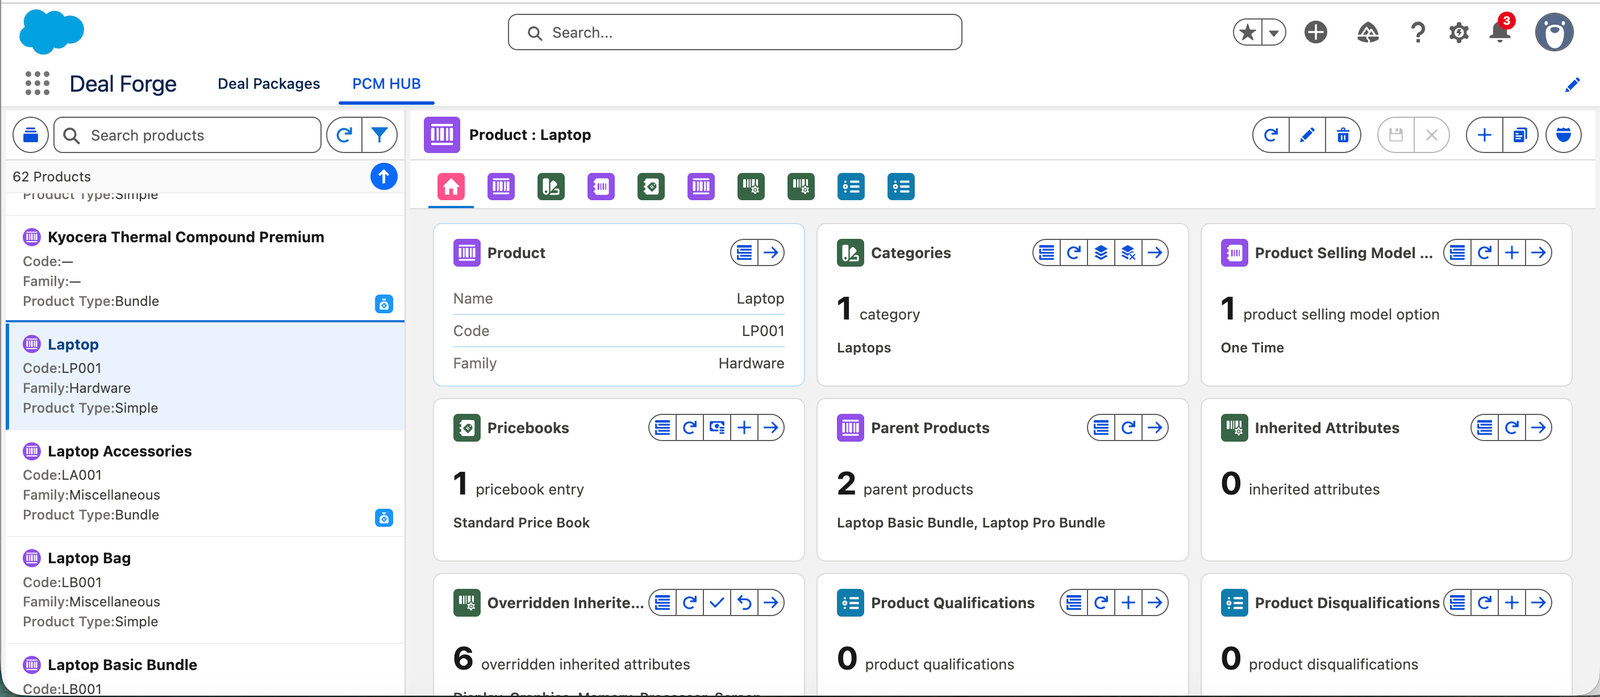Refresh the Product Qualifications card
This screenshot has width=1600, height=697.
pos(1101,603)
